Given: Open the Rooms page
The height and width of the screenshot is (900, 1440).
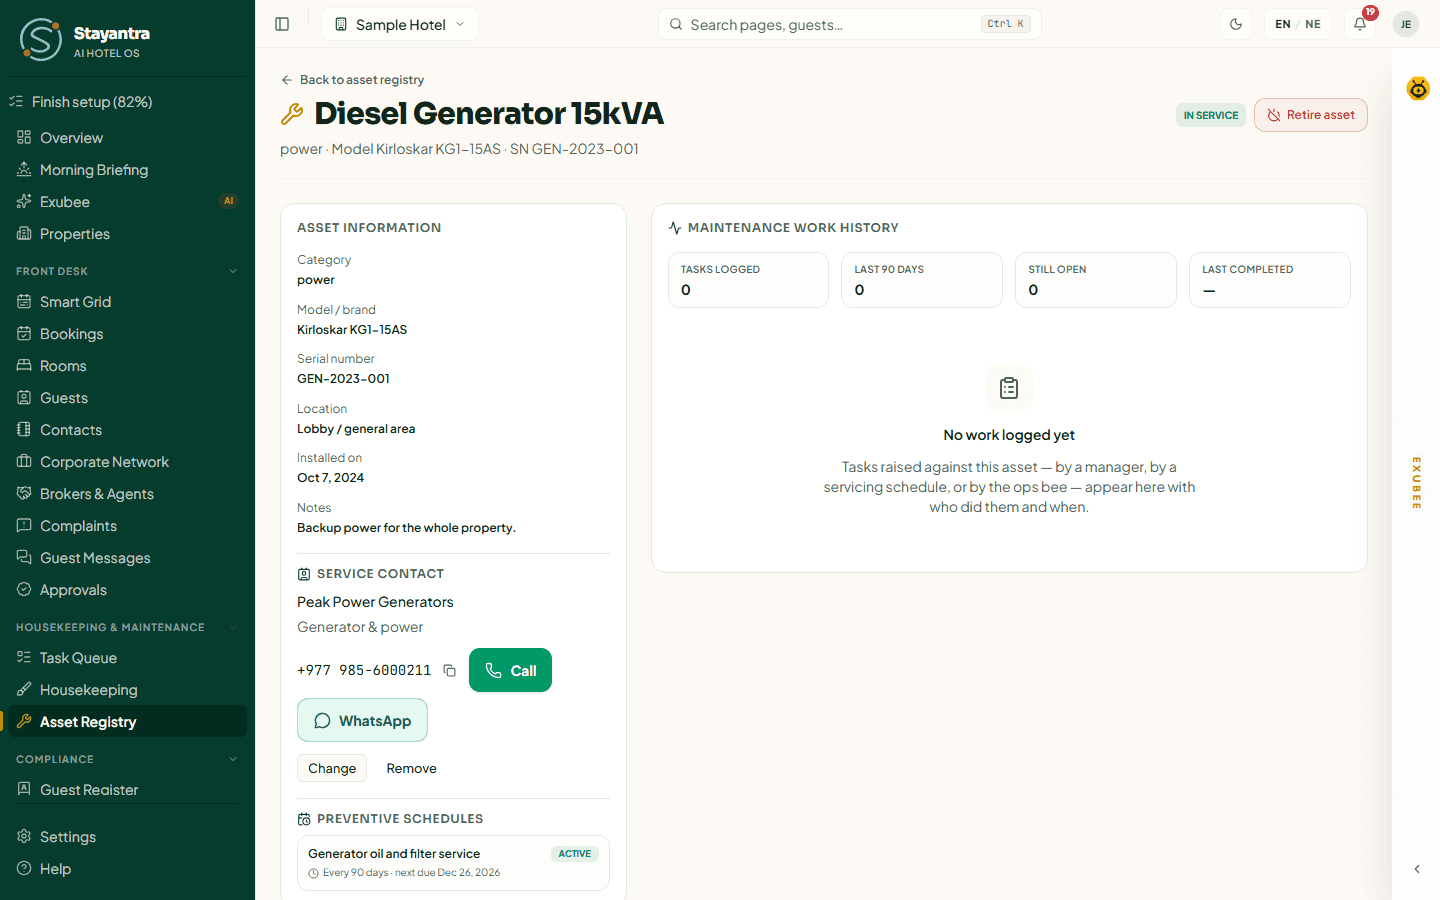Looking at the screenshot, I should tap(127, 366).
